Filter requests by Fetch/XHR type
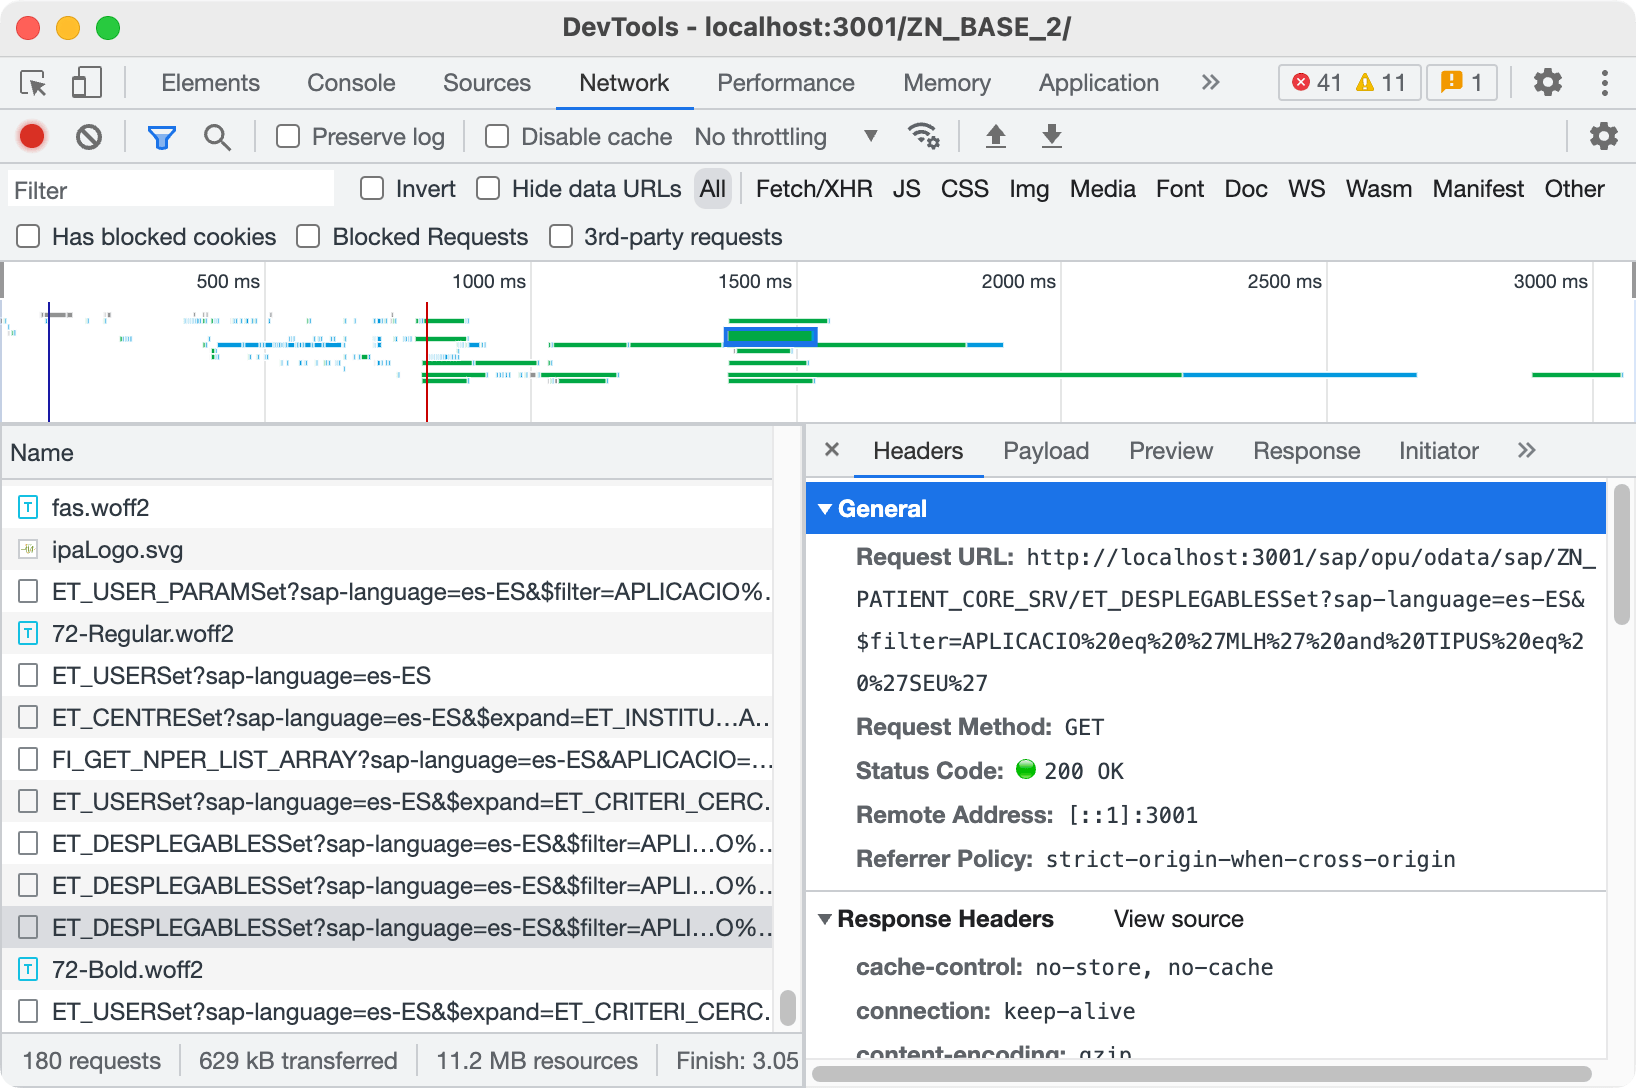The height and width of the screenshot is (1088, 1636). (x=813, y=189)
